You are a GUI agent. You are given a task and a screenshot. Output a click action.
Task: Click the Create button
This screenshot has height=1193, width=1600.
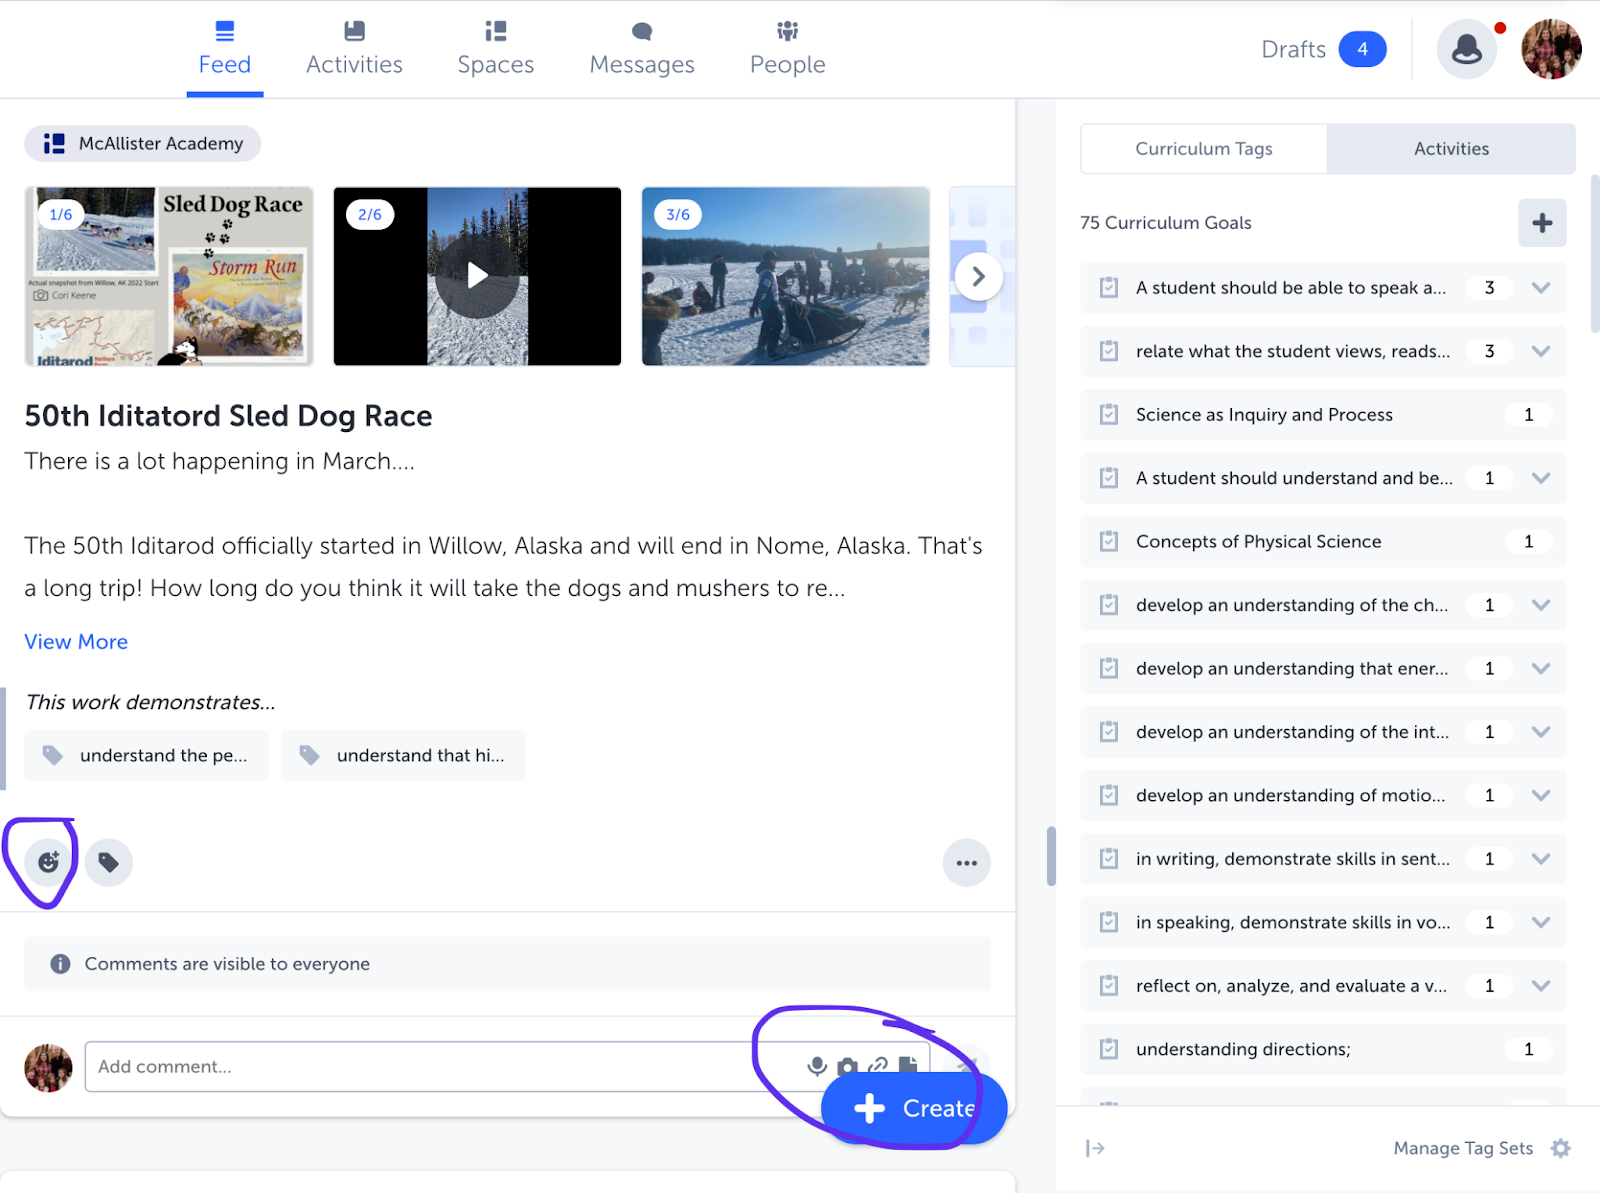tap(914, 1108)
